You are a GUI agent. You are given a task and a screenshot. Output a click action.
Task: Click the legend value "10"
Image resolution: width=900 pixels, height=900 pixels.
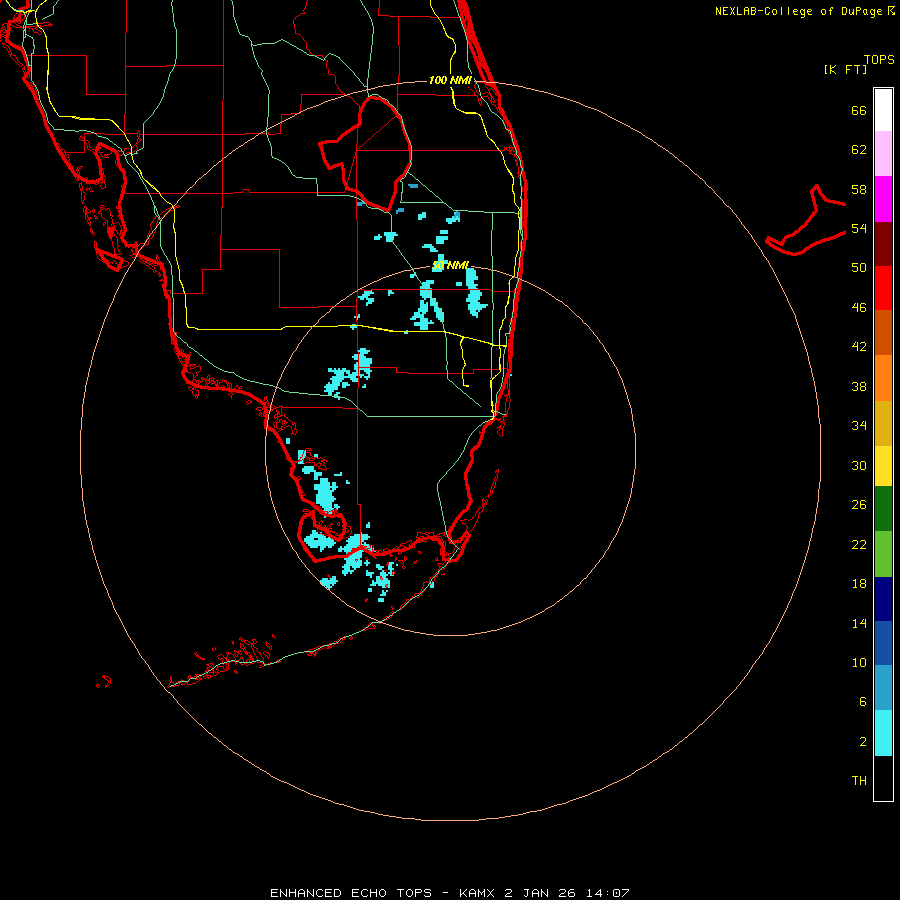pyautogui.click(x=859, y=662)
